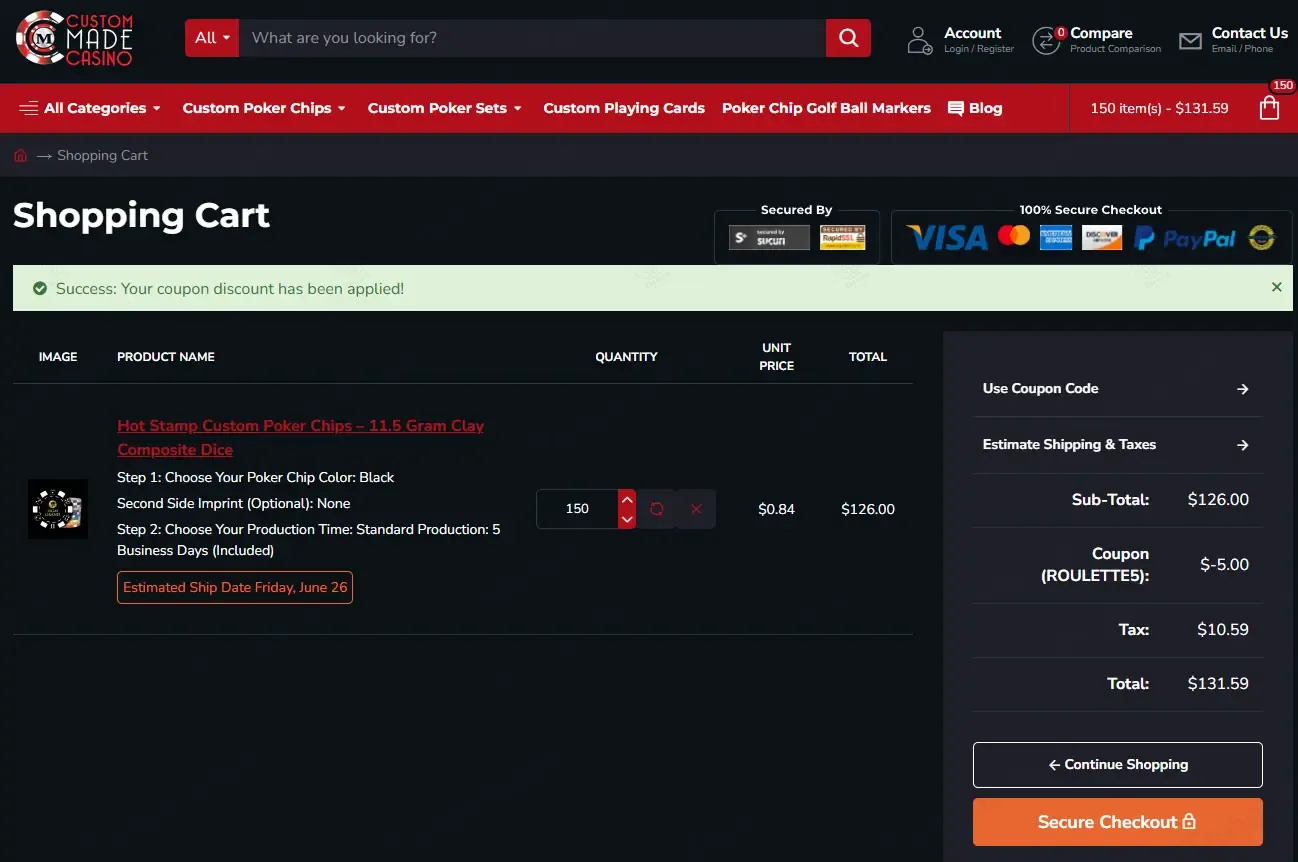
Task: Expand the Use Coupon Code section
Action: pos(1117,389)
